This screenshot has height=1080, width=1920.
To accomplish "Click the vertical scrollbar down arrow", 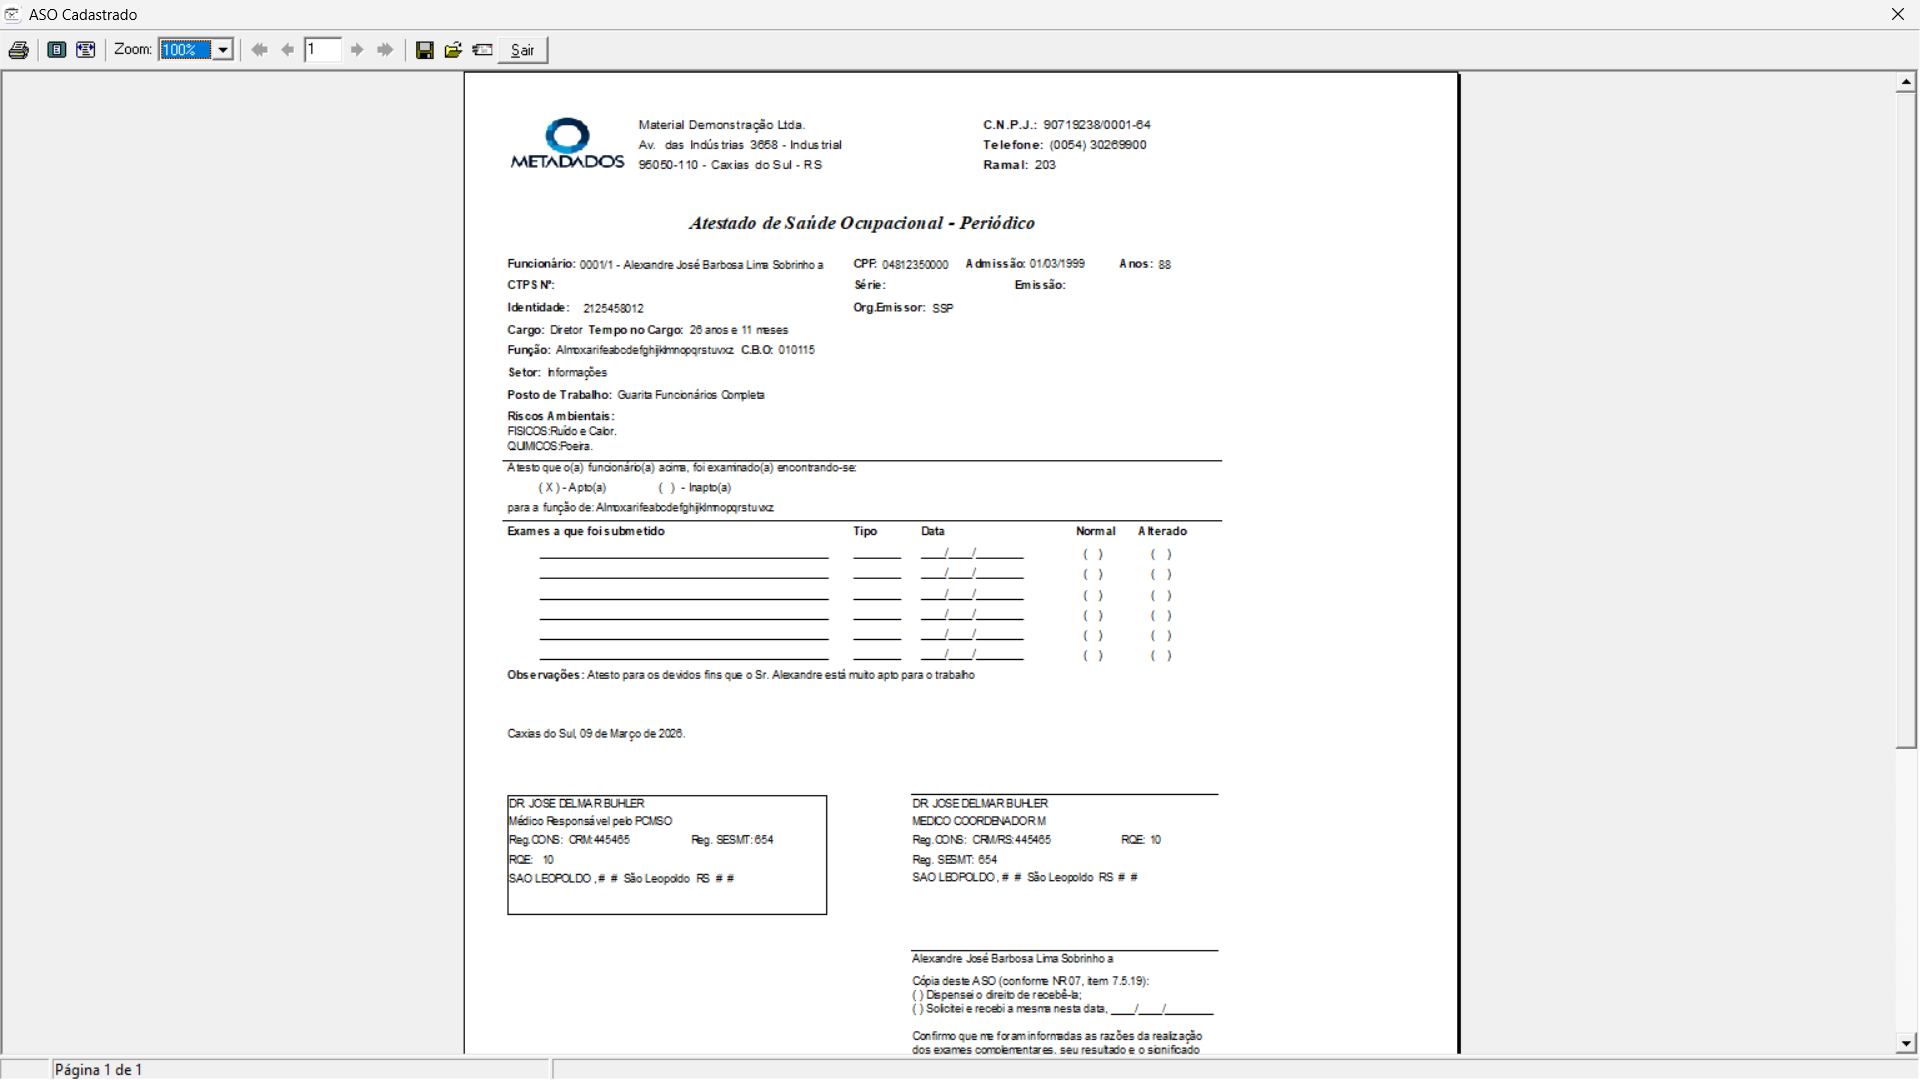I will click(1906, 1043).
